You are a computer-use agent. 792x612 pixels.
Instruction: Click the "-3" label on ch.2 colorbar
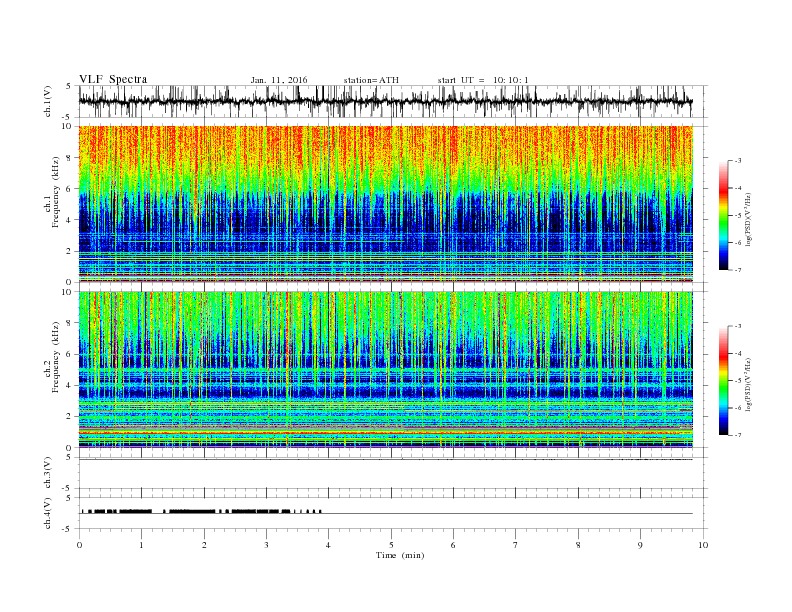[738, 326]
